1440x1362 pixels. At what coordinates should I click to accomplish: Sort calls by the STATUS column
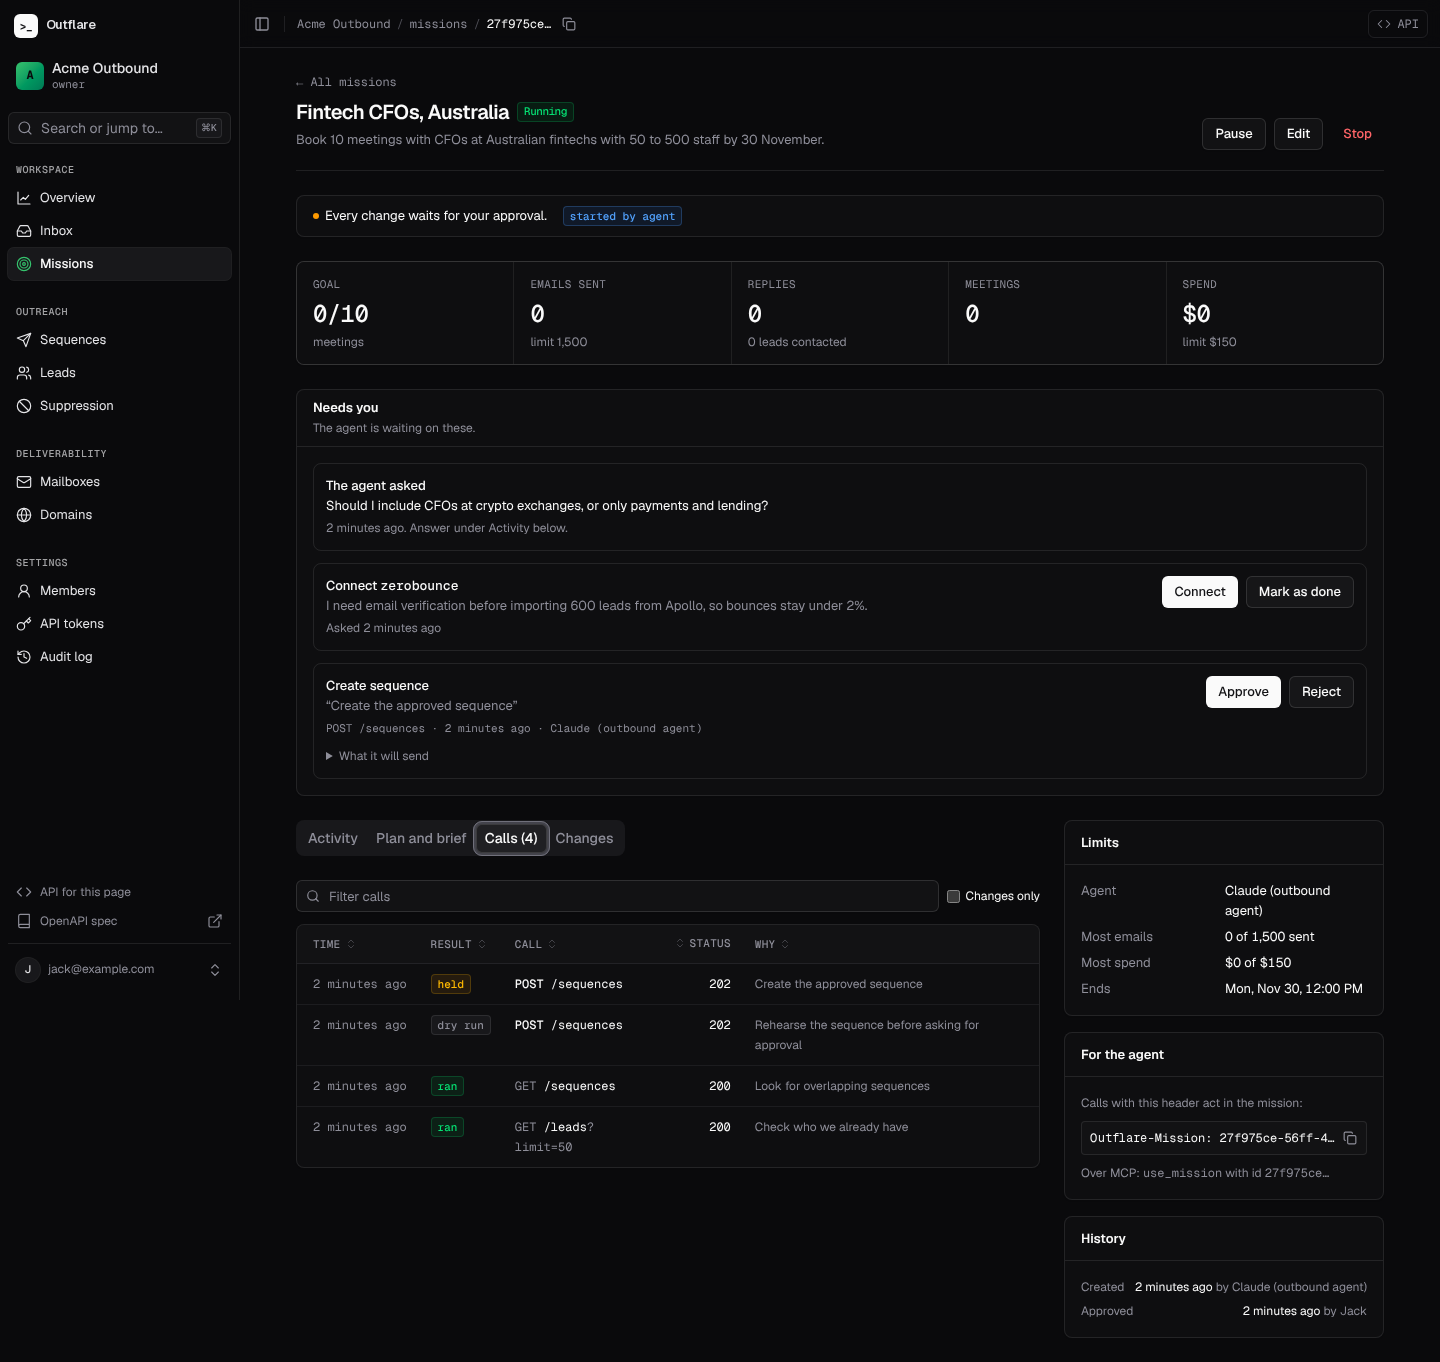click(703, 944)
